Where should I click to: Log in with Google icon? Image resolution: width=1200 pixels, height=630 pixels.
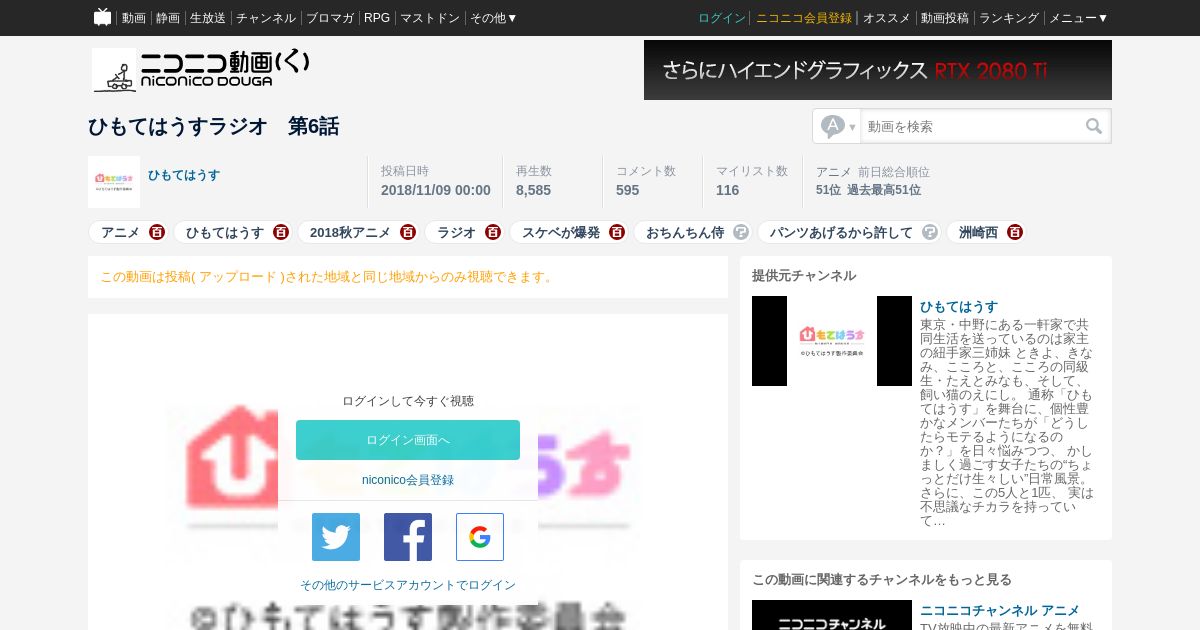[x=480, y=537]
